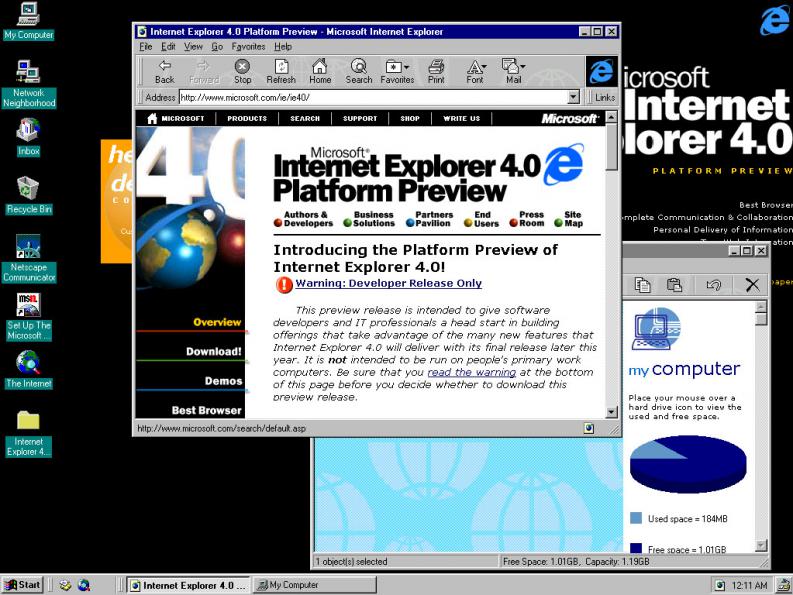Open the address bar dropdown arrow
Screen dimensions: 793x595
[573, 97]
